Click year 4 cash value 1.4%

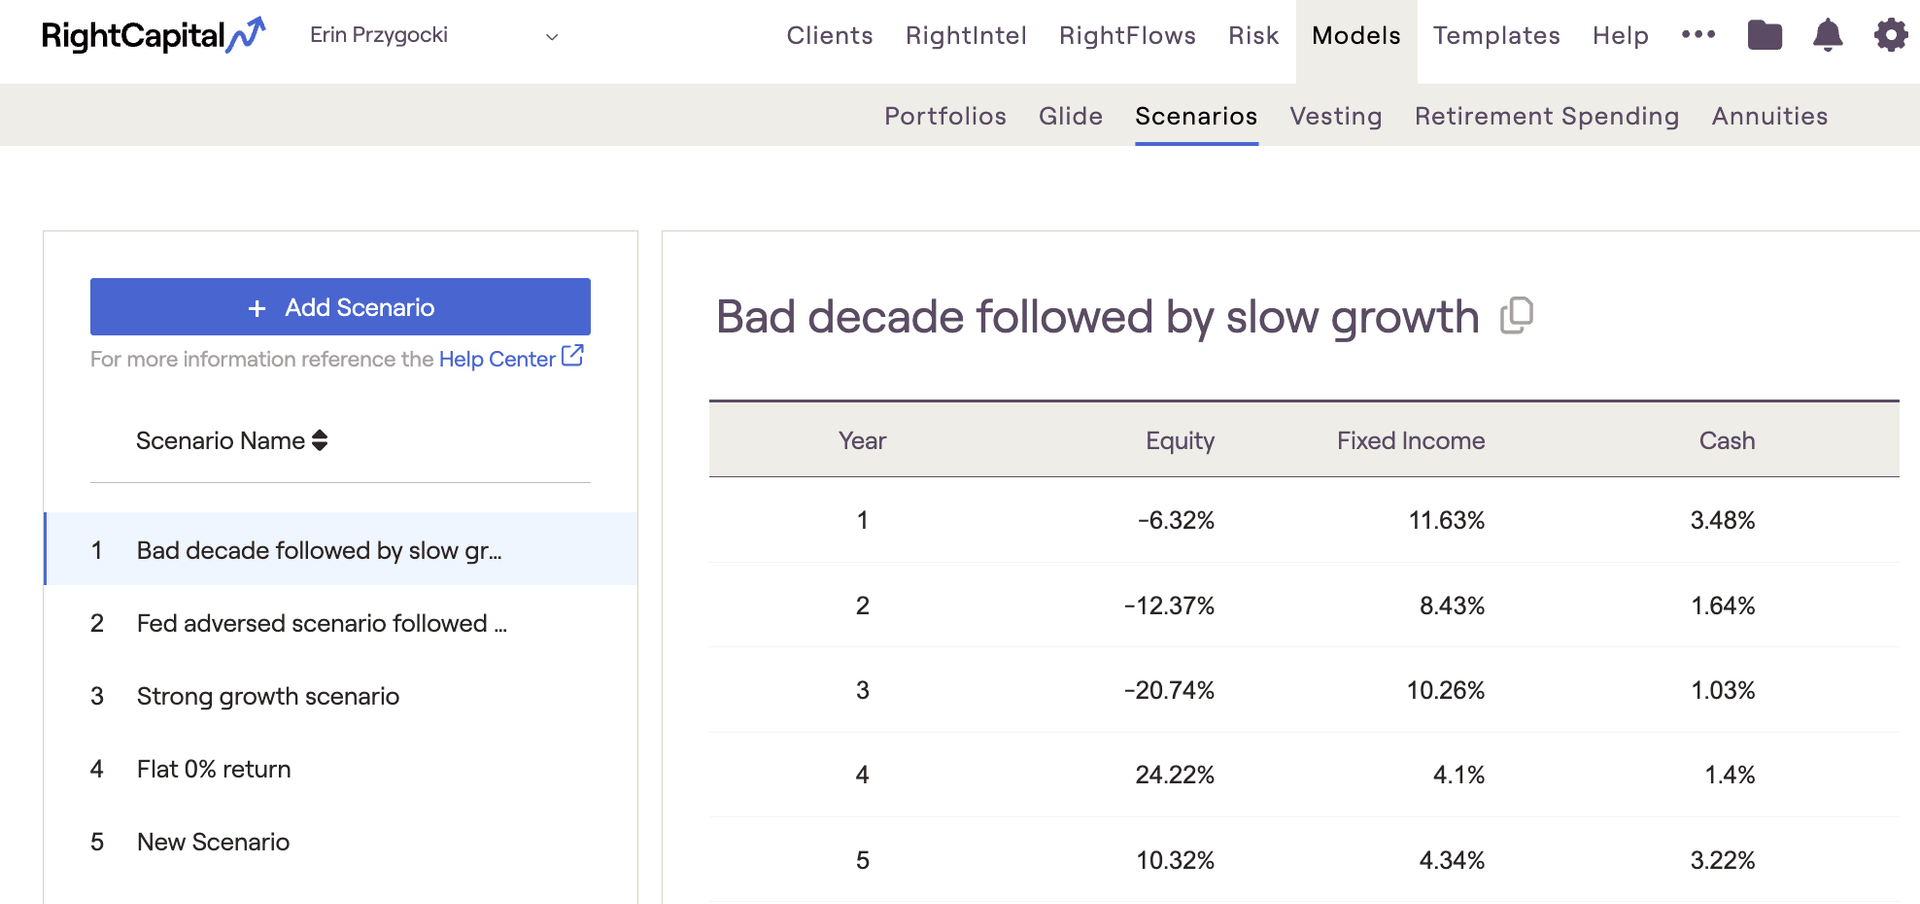point(1730,775)
